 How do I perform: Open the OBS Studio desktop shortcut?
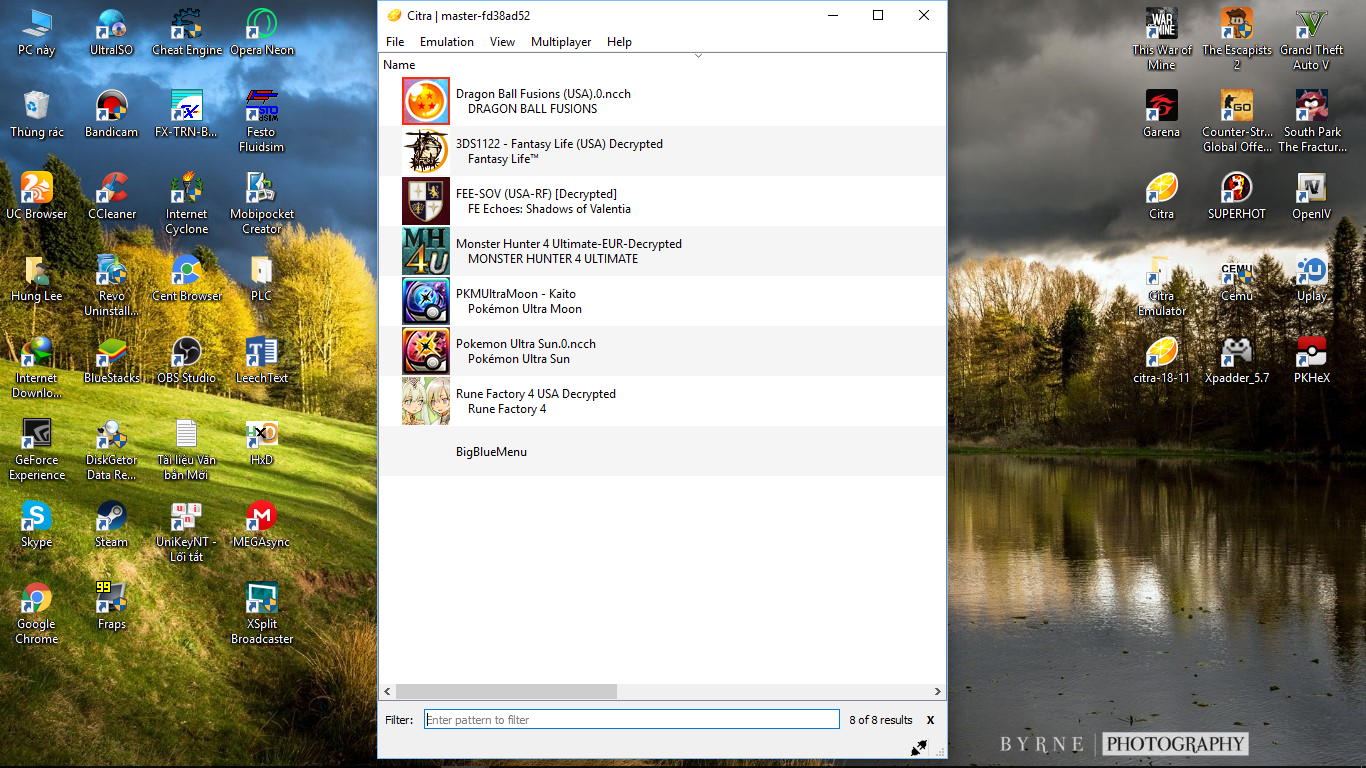click(187, 360)
